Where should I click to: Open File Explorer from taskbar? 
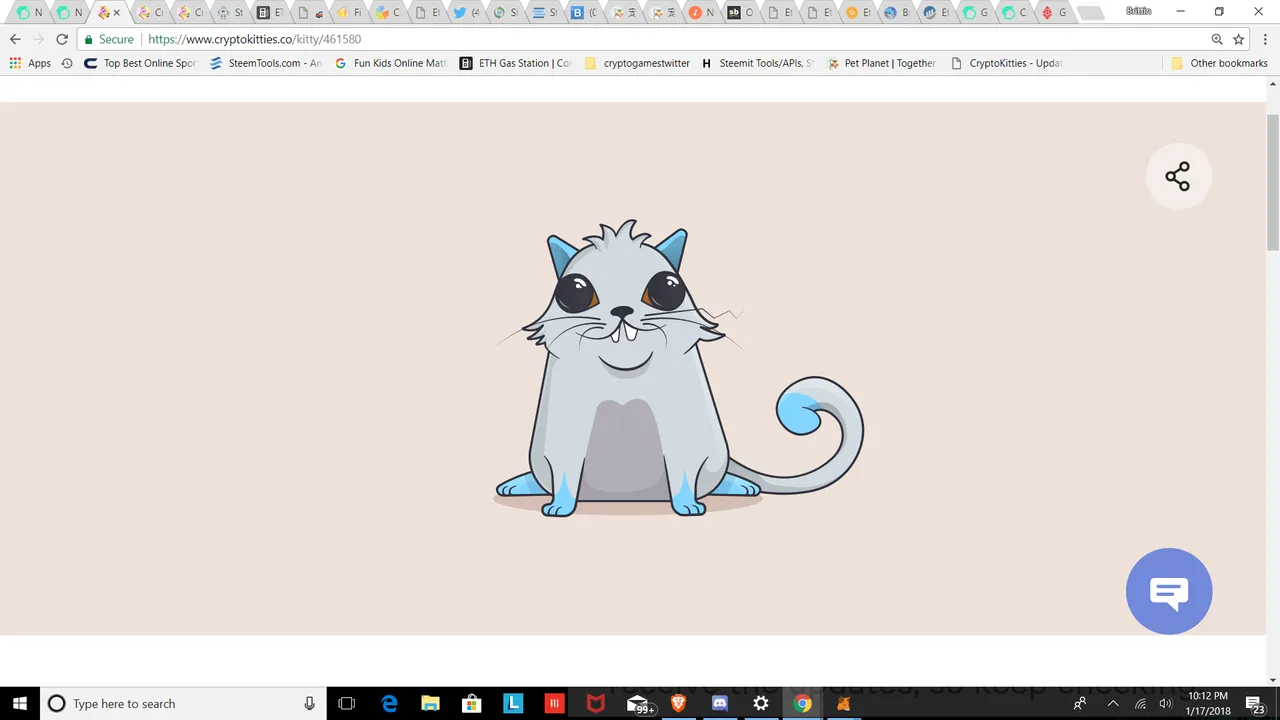click(430, 703)
